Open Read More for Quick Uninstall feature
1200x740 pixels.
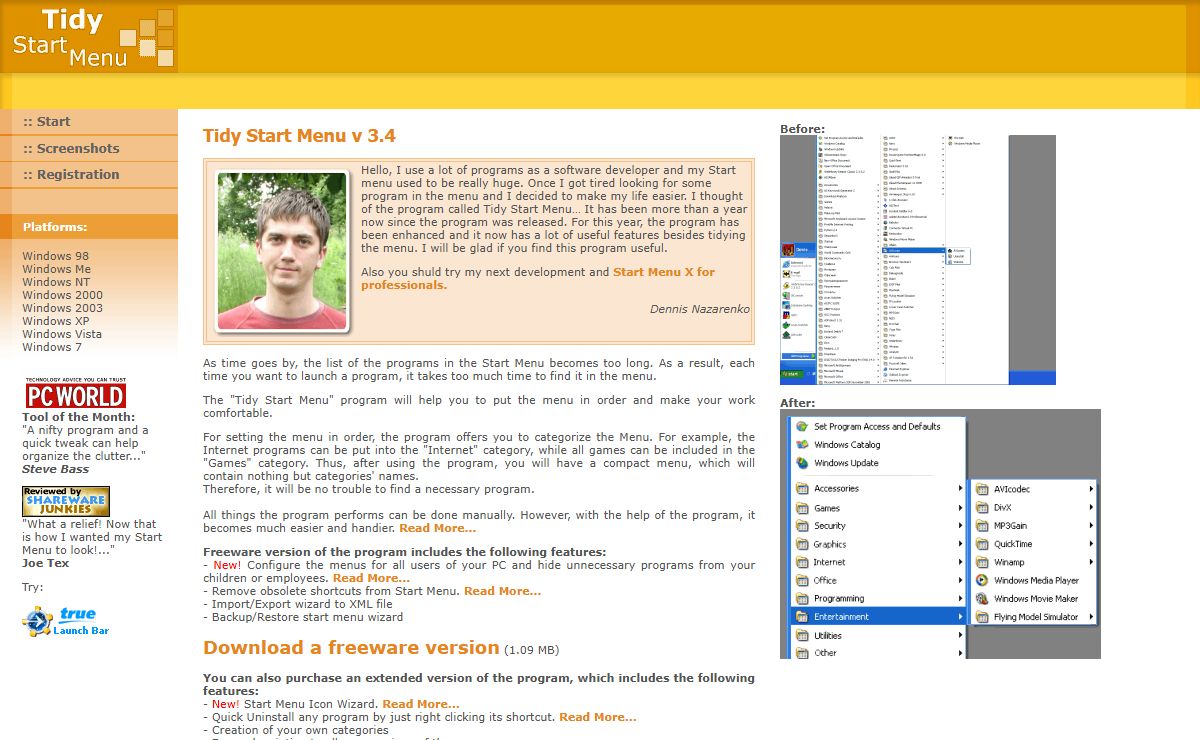[x=598, y=717]
